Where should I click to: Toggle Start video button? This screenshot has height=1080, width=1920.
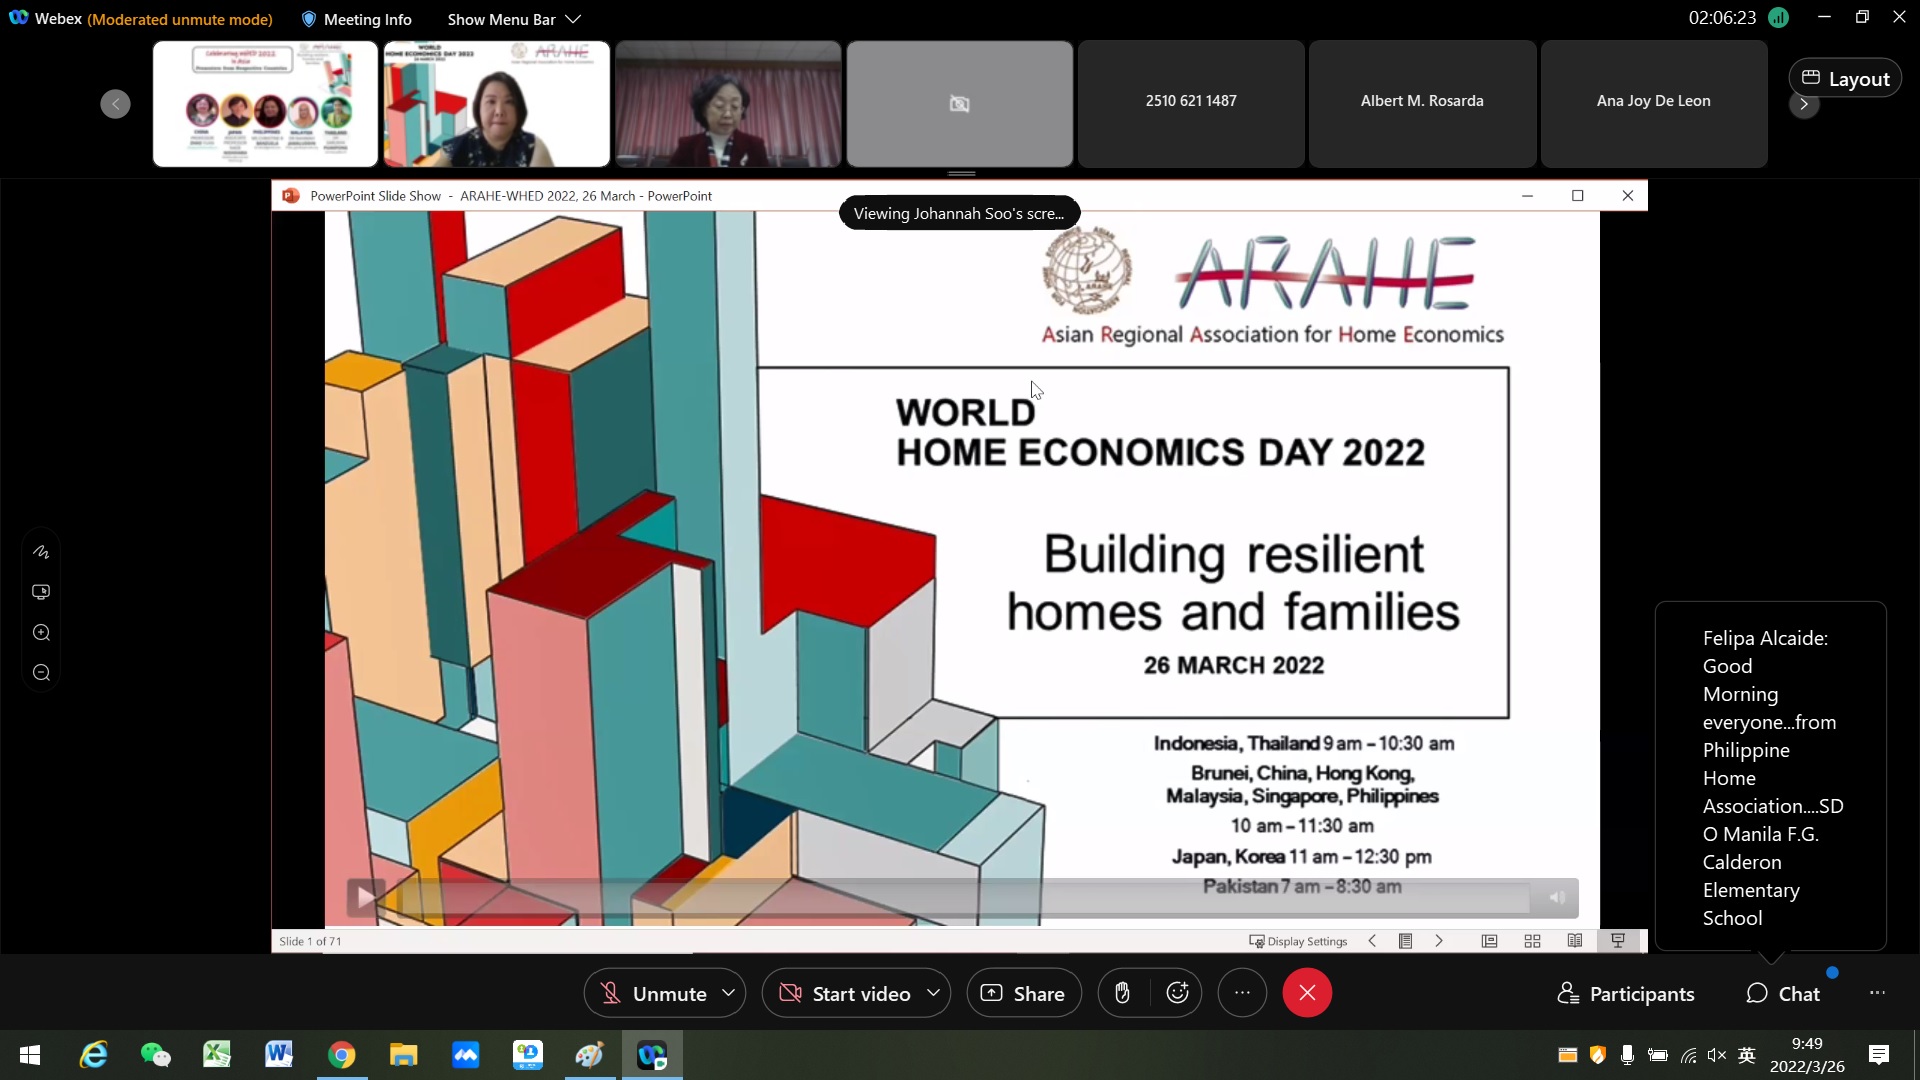(x=846, y=993)
